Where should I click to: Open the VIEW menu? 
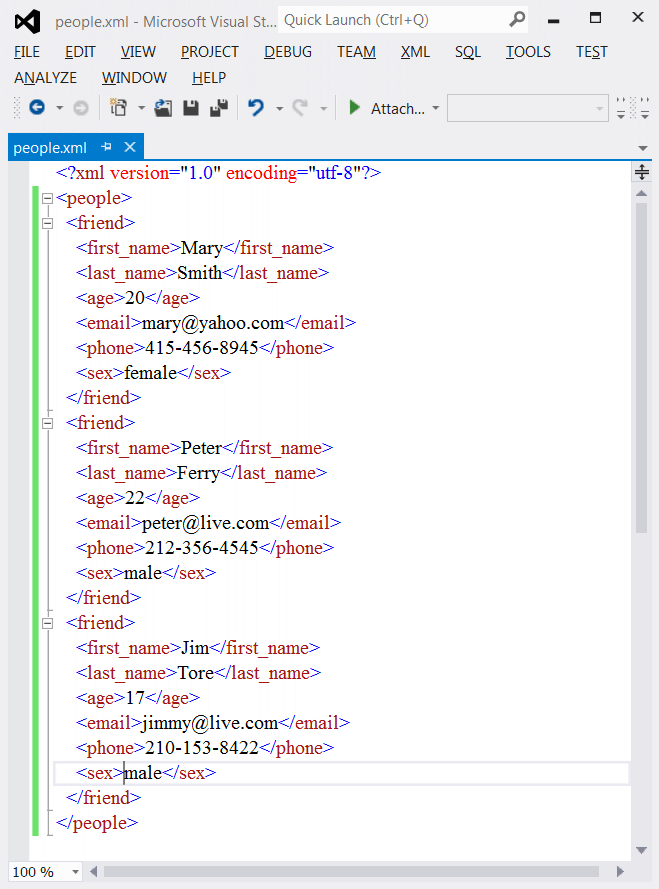[x=138, y=52]
